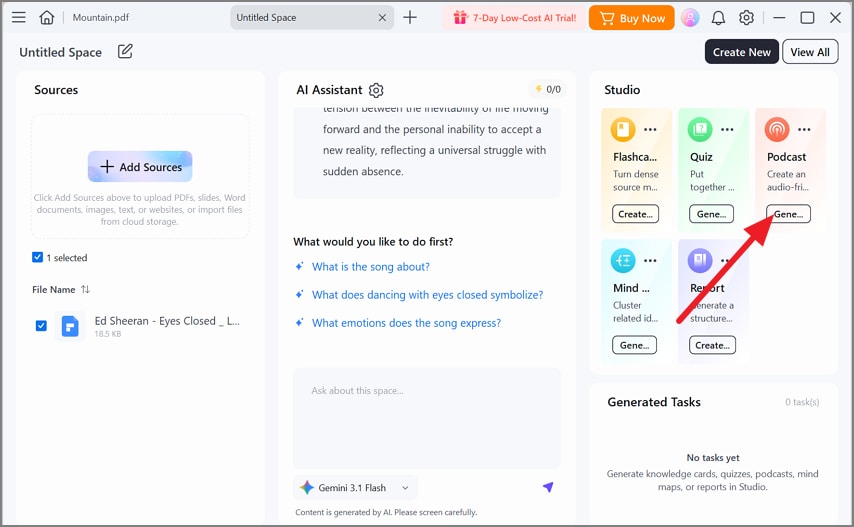The height and width of the screenshot is (527, 854).
Task: Send the message with arrow icon
Action: coord(548,487)
